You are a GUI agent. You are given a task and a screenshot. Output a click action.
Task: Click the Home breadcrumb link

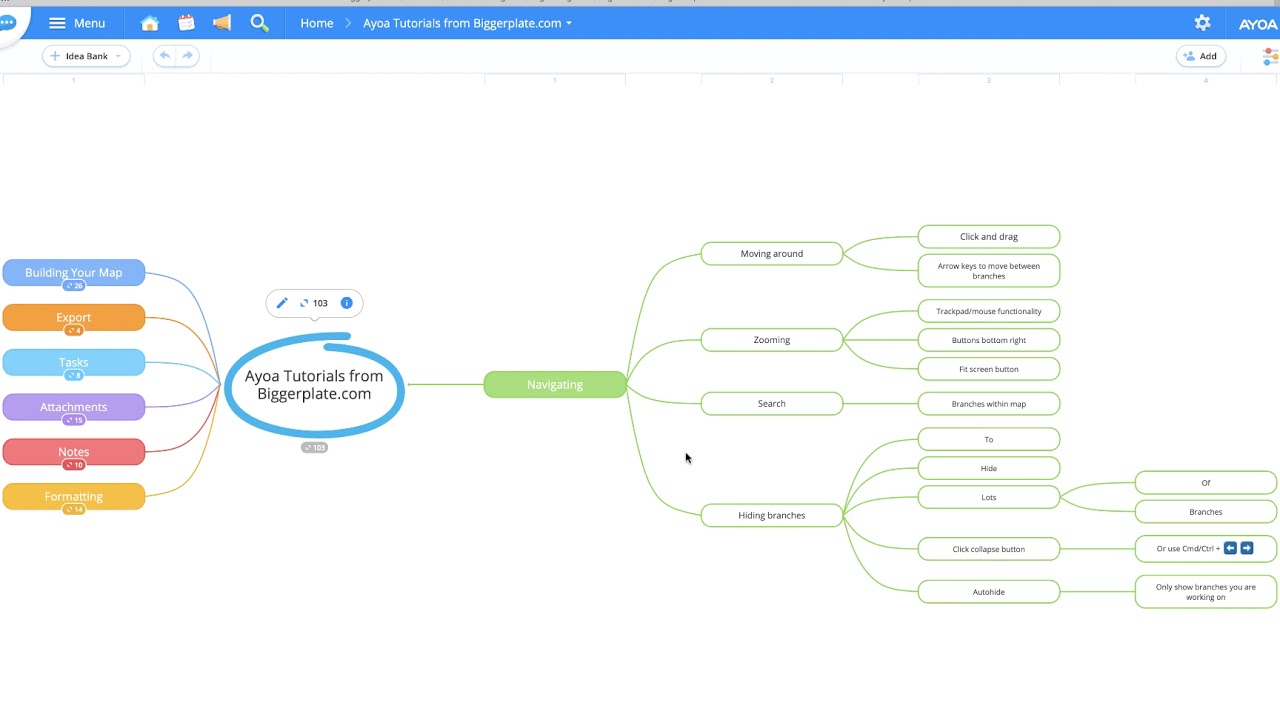[317, 23]
